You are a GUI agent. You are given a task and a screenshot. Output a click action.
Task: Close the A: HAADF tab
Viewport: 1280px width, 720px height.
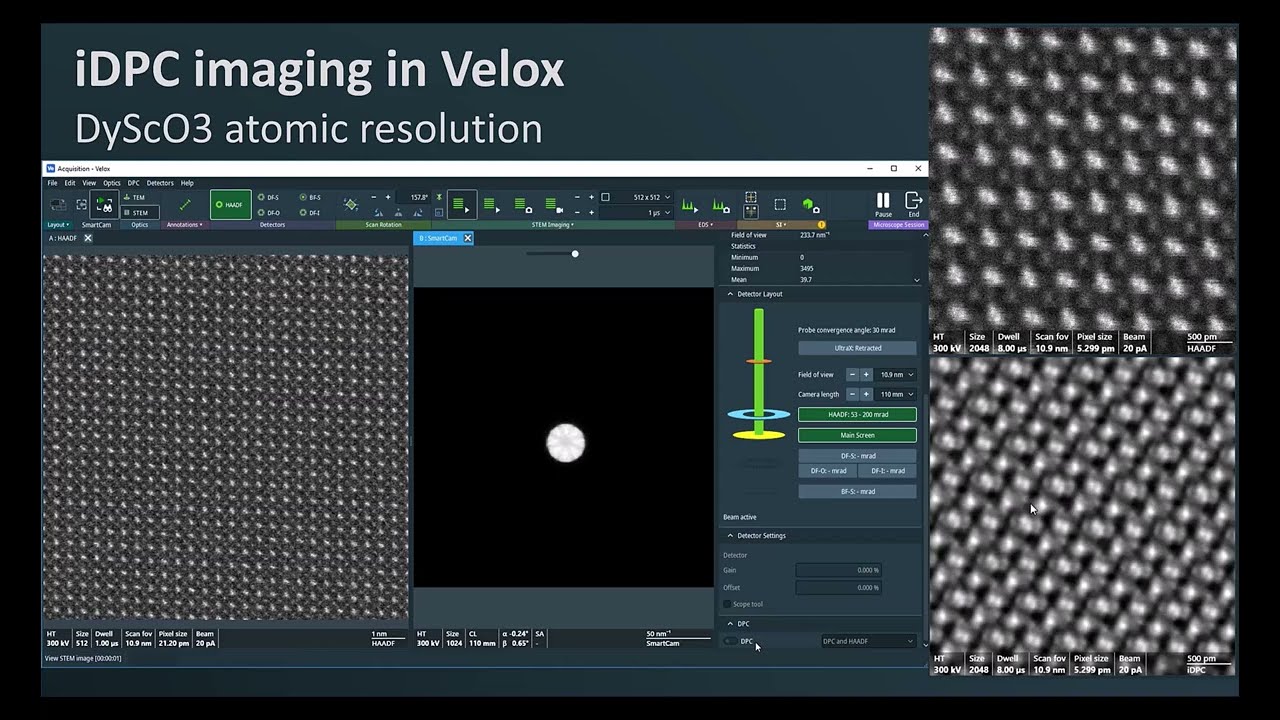(88, 238)
